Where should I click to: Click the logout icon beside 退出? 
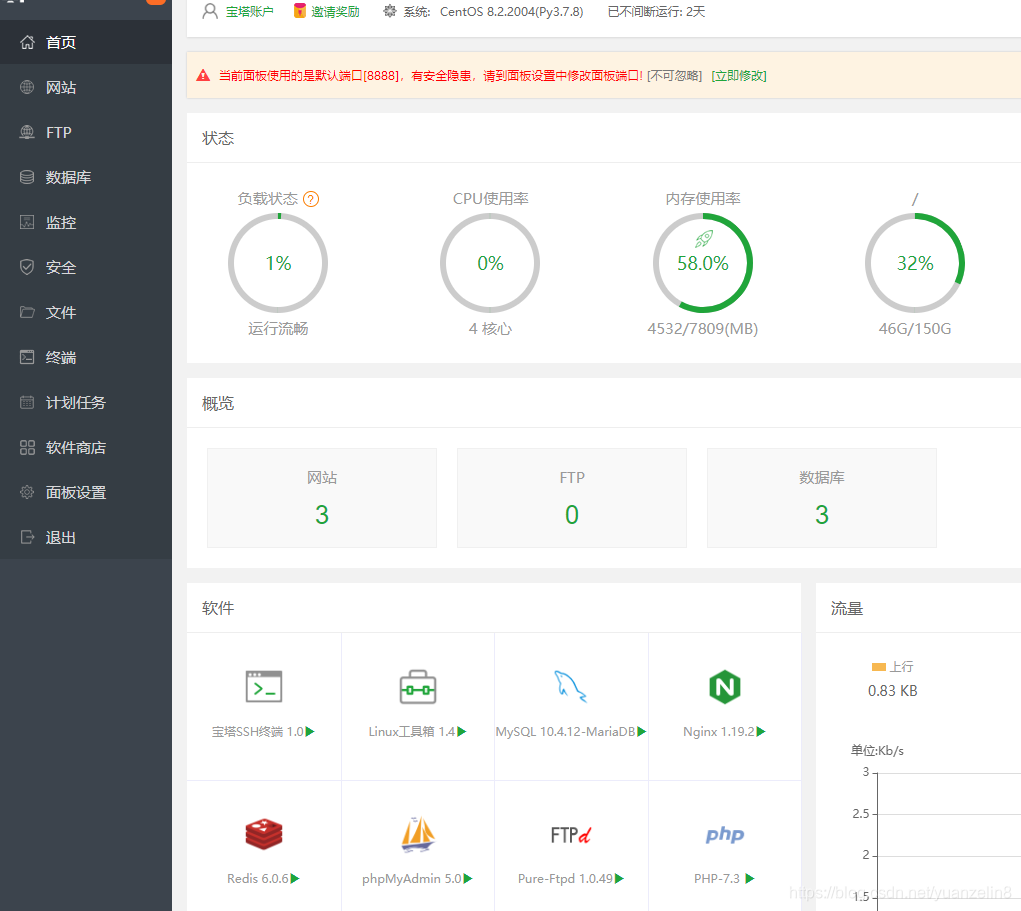click(27, 537)
